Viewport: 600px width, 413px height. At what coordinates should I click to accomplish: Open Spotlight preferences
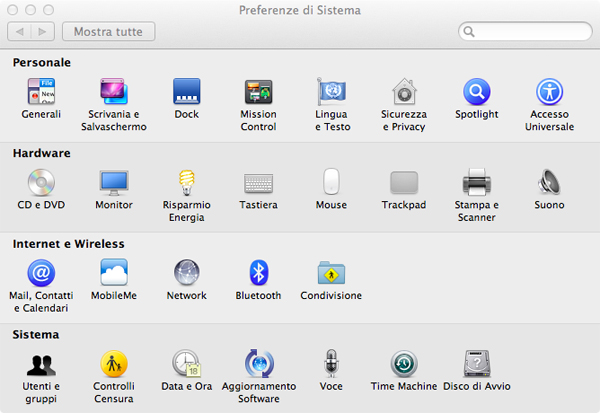[476, 93]
